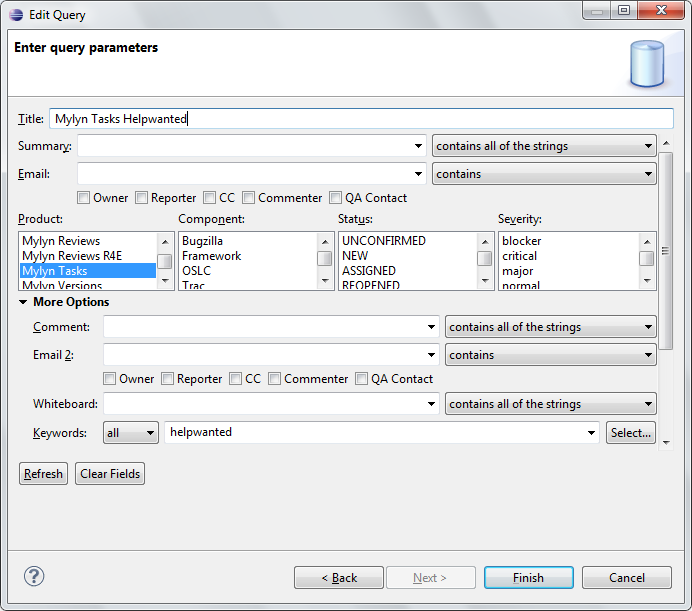Enable the CC checkbox under Email 2
The image size is (692, 611).
tap(235, 378)
